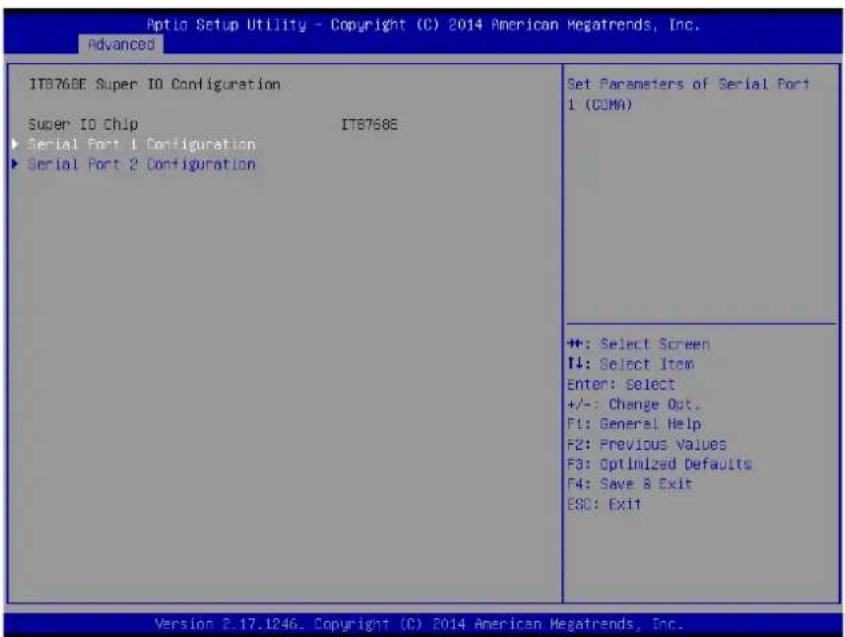Select the Super IO Chip label

[x=83, y=124]
